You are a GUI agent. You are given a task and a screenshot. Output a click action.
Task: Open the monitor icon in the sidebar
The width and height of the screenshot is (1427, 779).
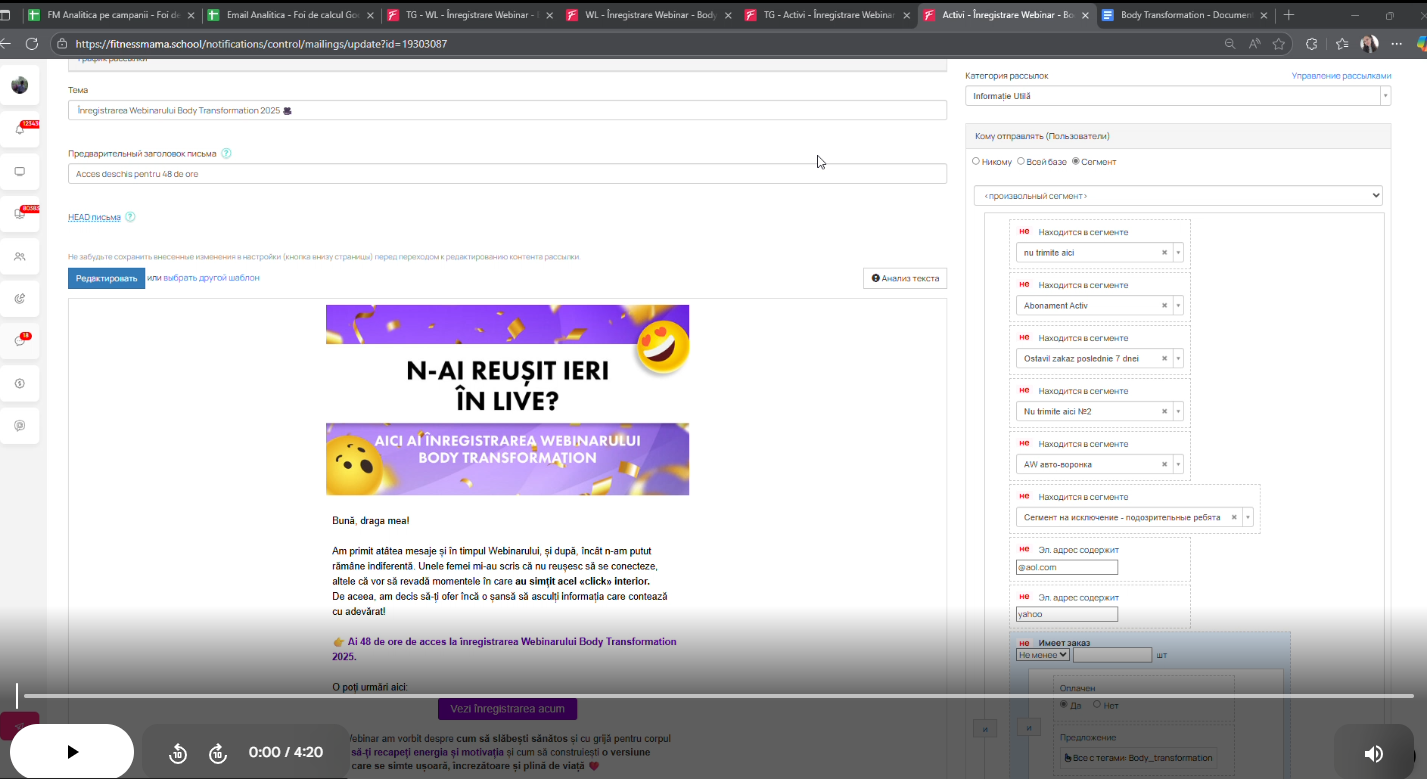[x=20, y=171]
